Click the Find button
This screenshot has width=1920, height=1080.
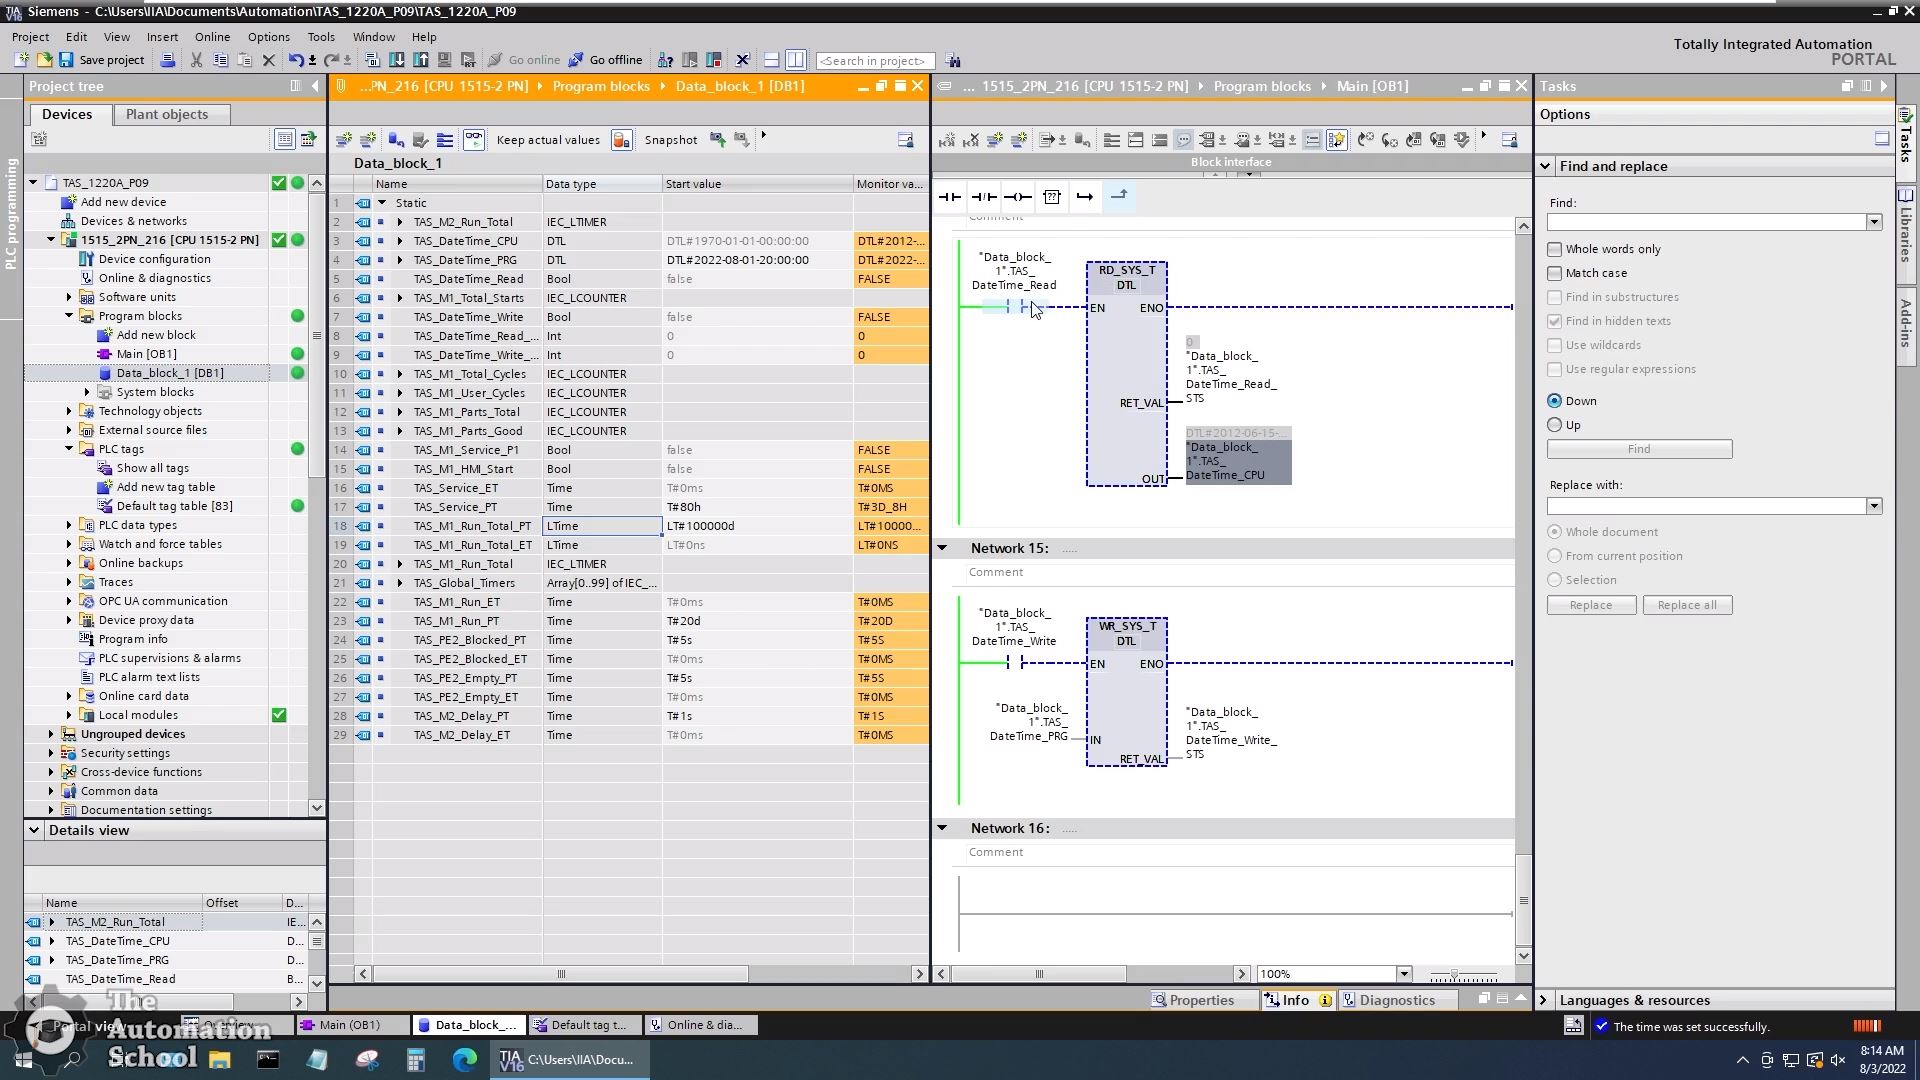1638,449
